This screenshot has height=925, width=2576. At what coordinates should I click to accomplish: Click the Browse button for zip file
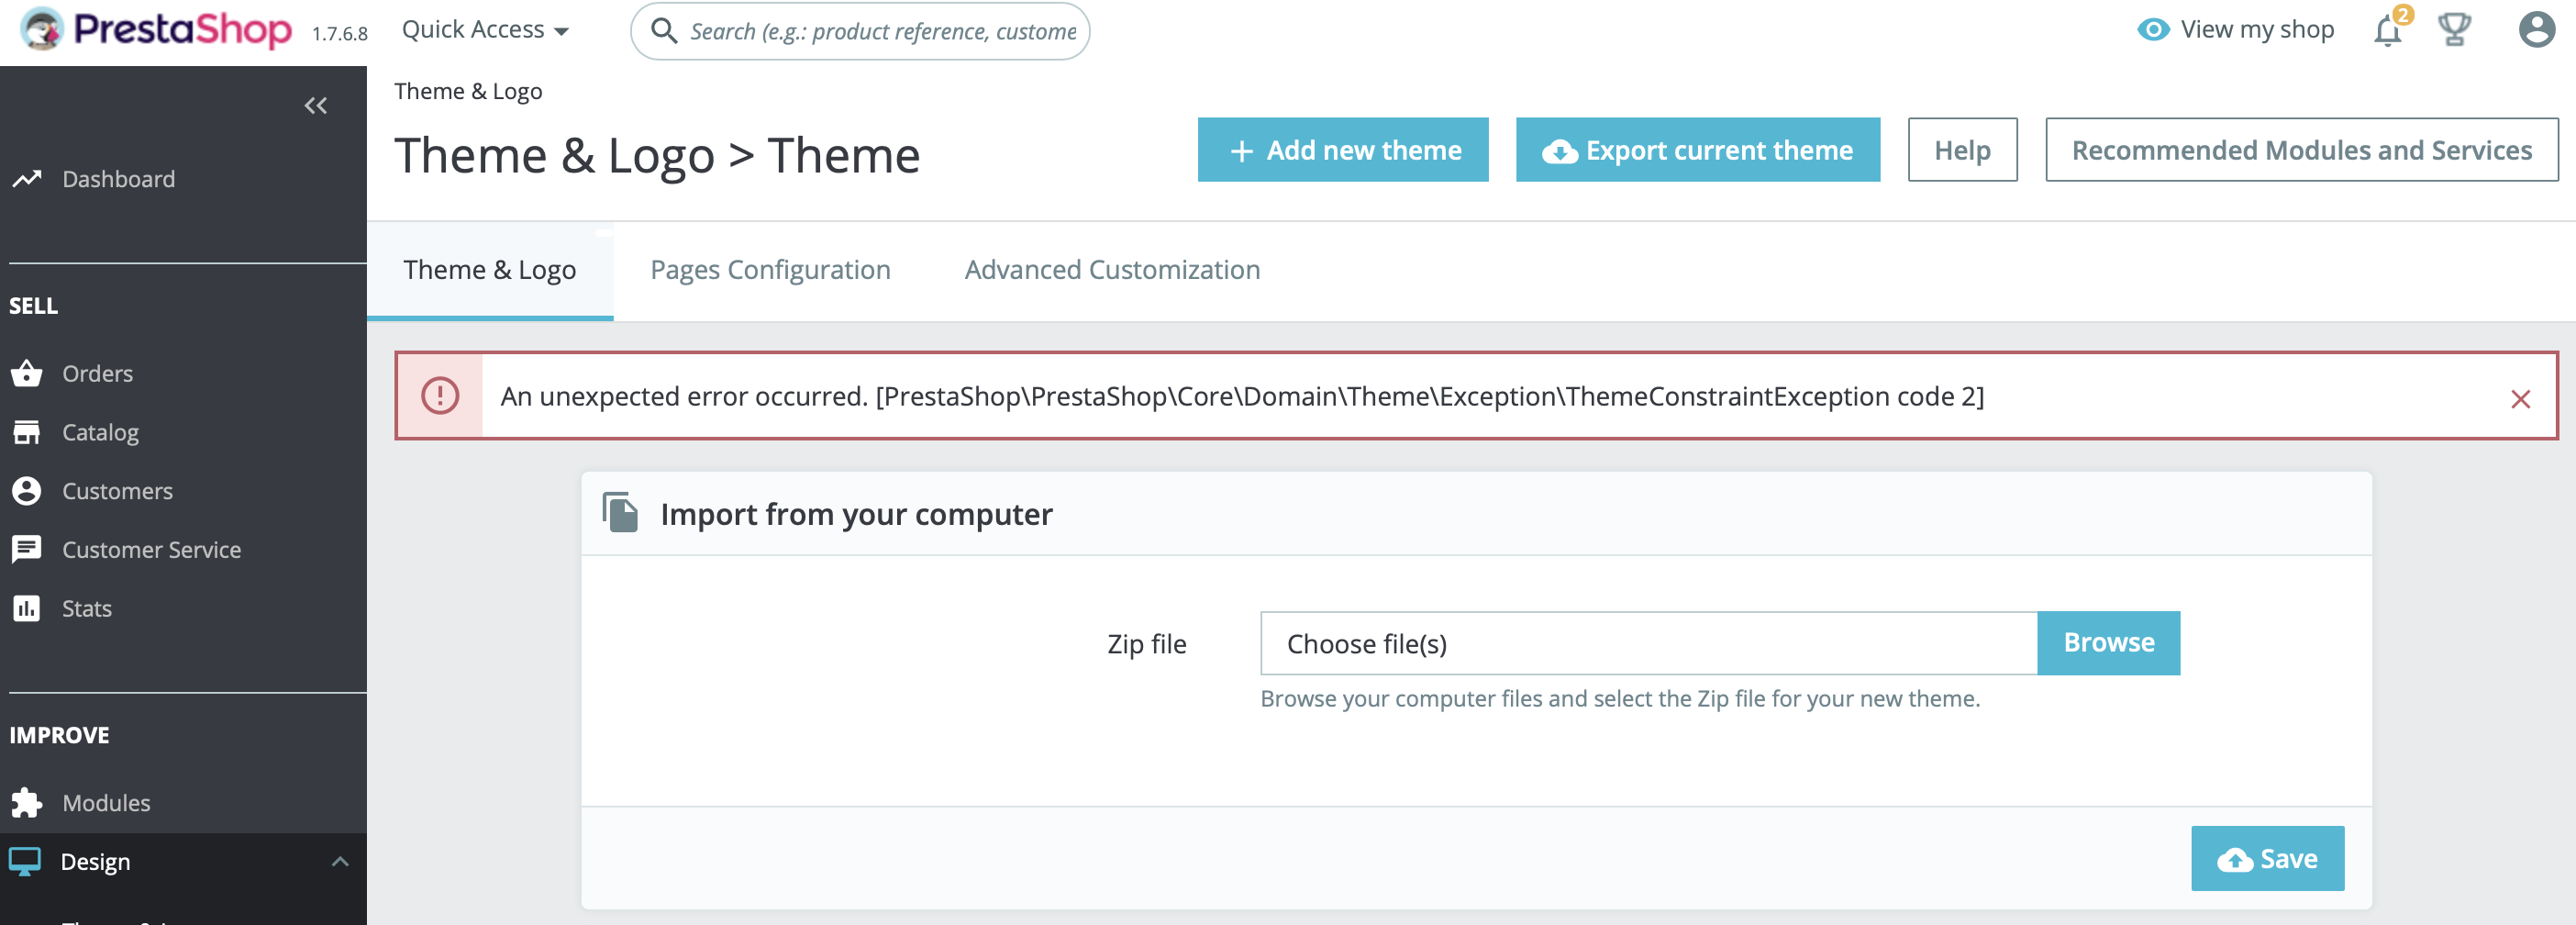pos(2108,643)
